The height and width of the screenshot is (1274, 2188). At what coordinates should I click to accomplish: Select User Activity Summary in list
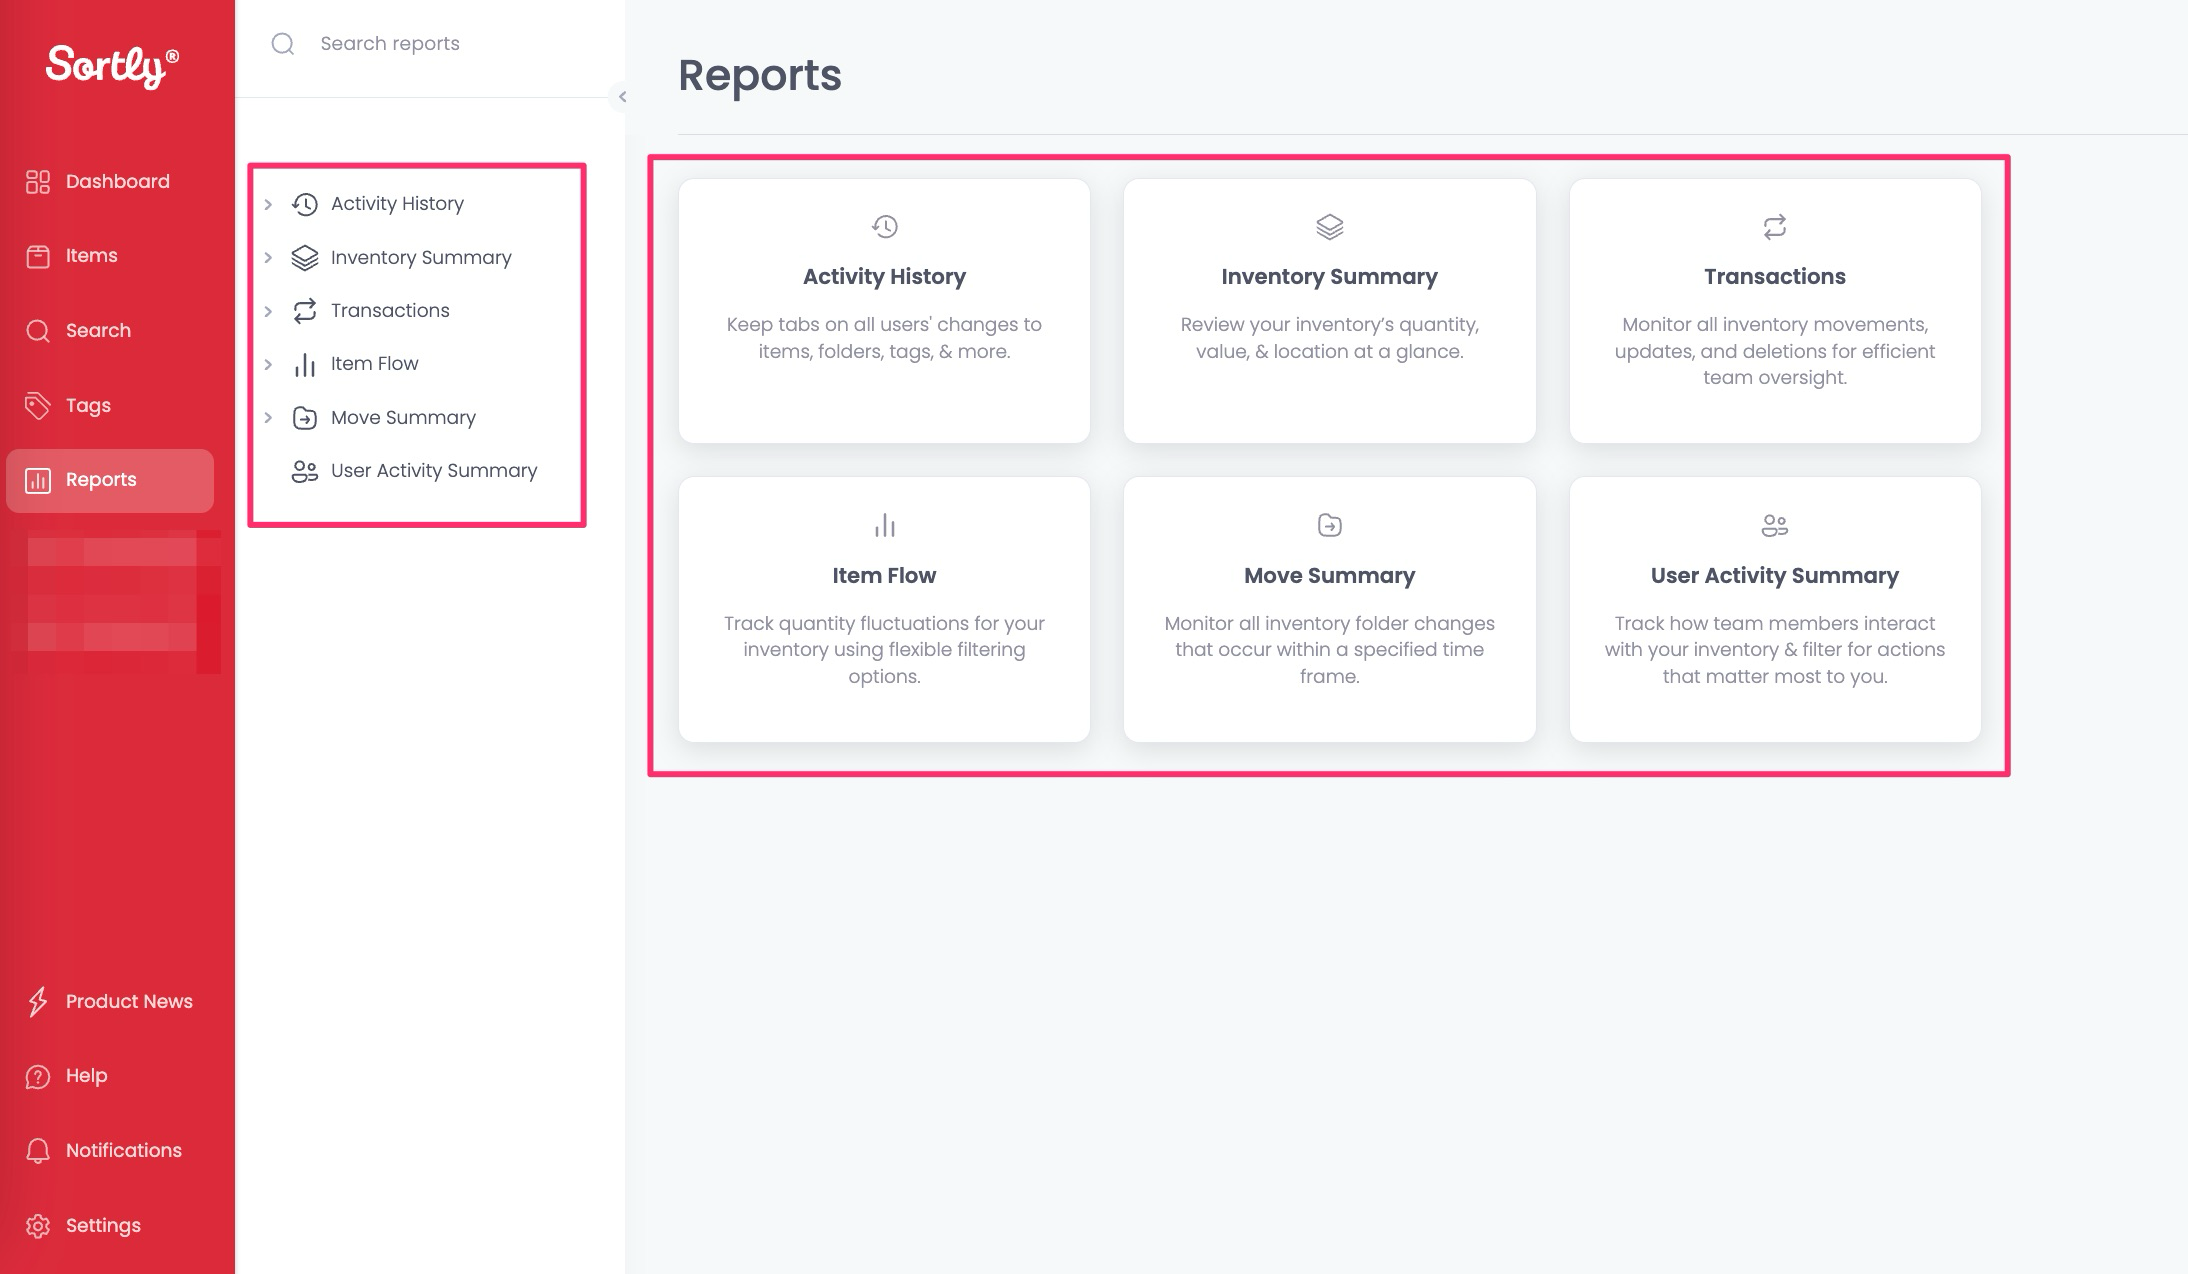click(433, 471)
